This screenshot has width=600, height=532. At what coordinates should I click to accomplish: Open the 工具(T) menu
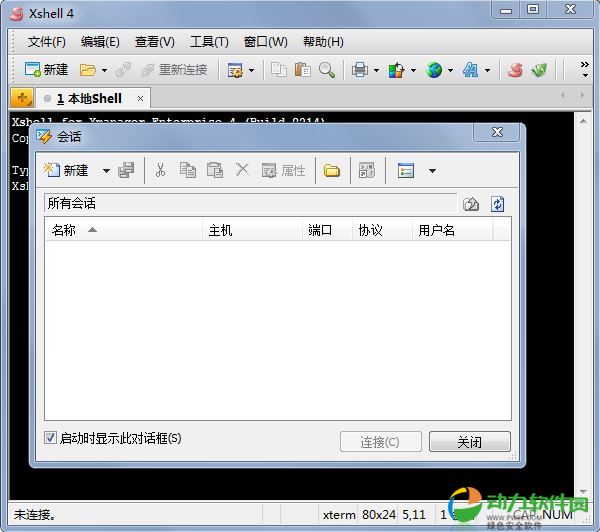coord(209,42)
